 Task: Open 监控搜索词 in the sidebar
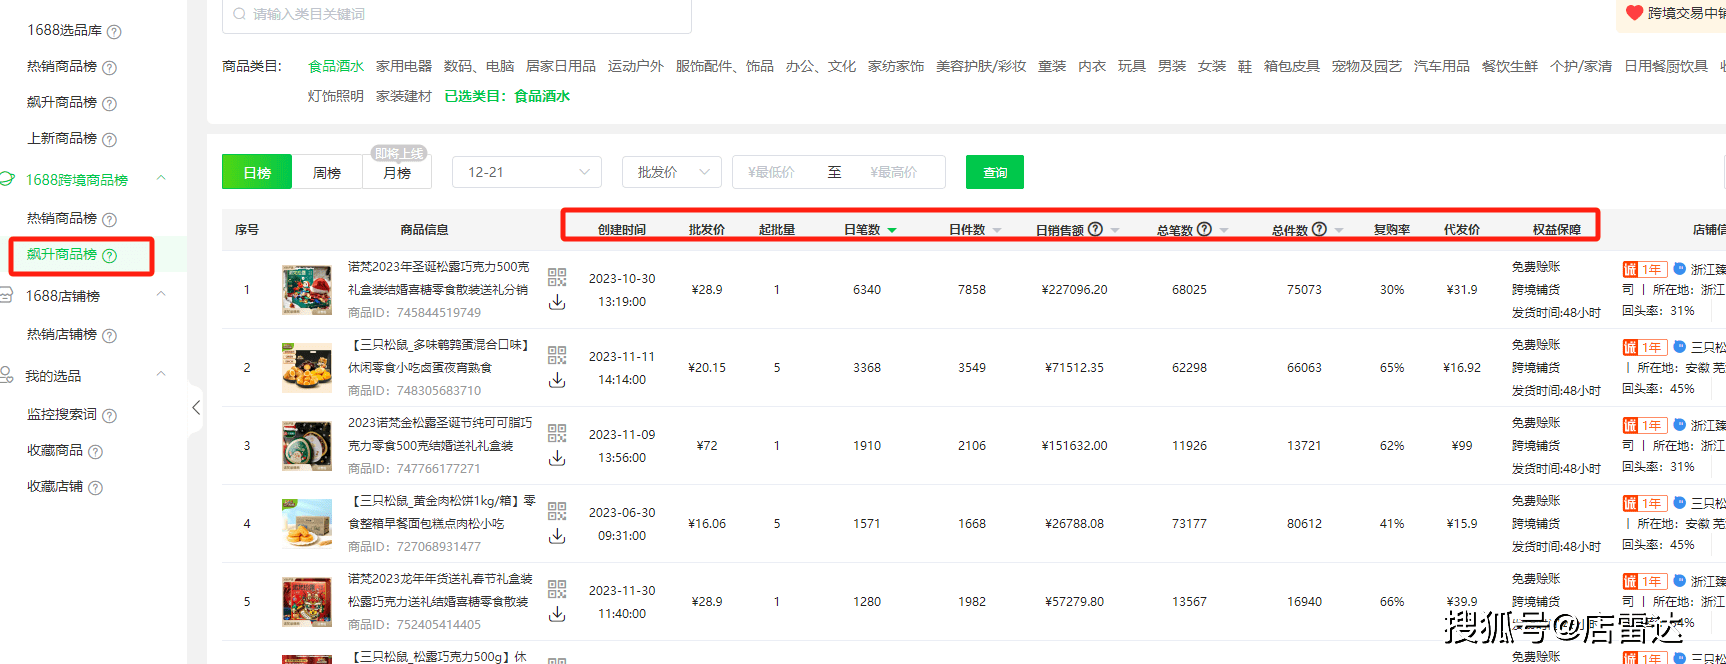click(x=62, y=415)
